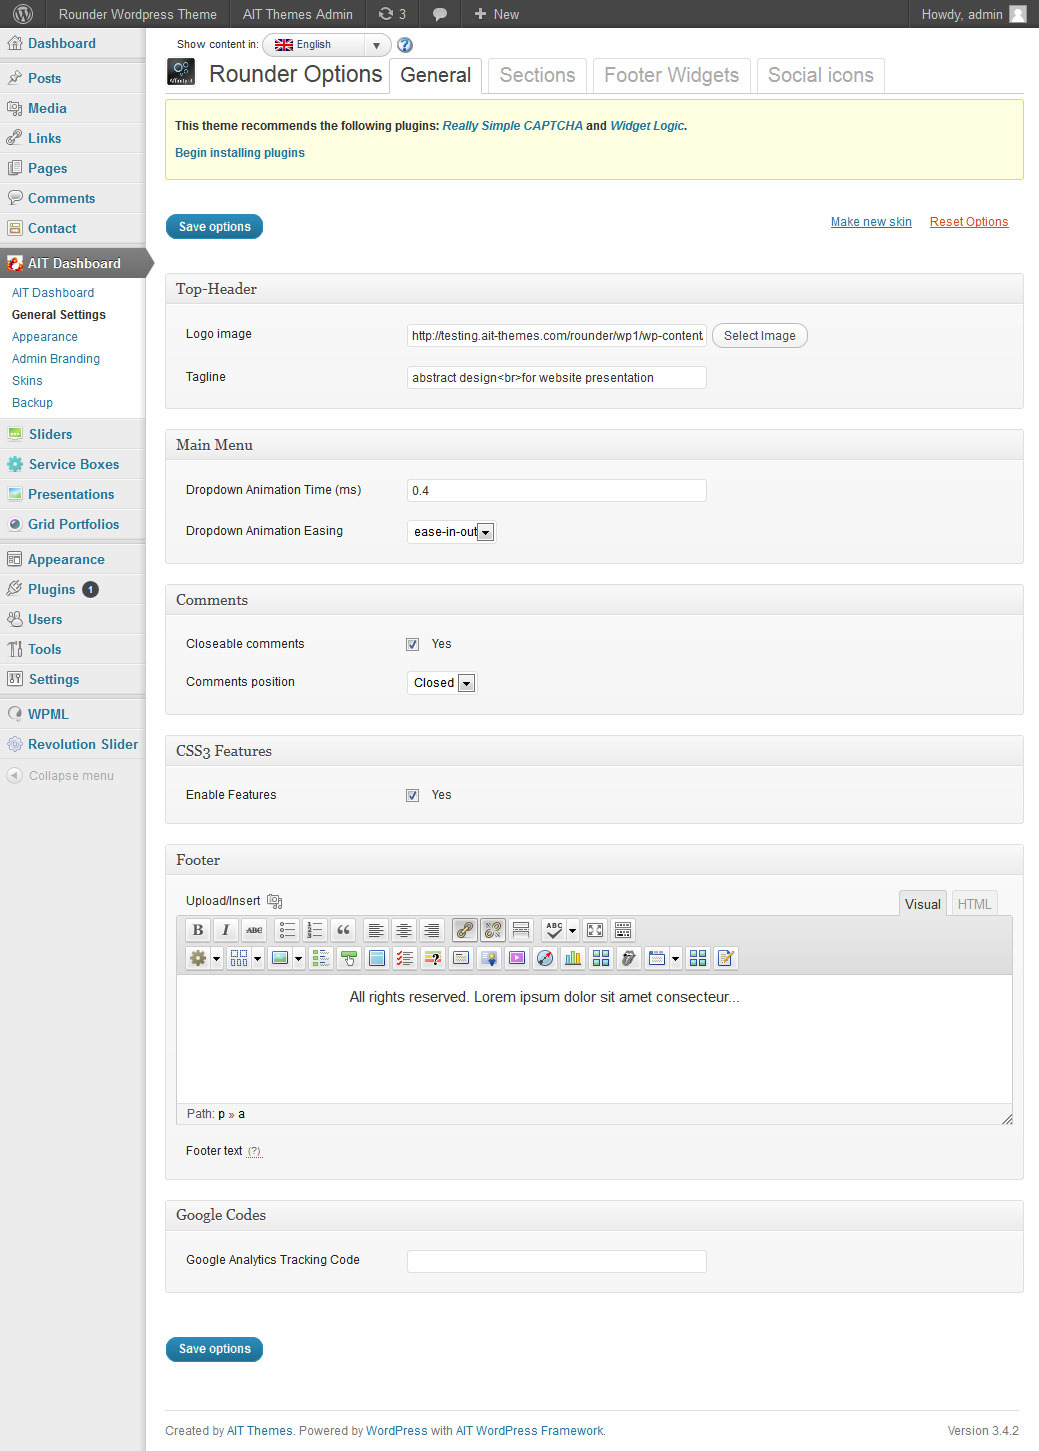Switch to the Footer Widgets tab
This screenshot has height=1451, width=1039.
point(671,75)
